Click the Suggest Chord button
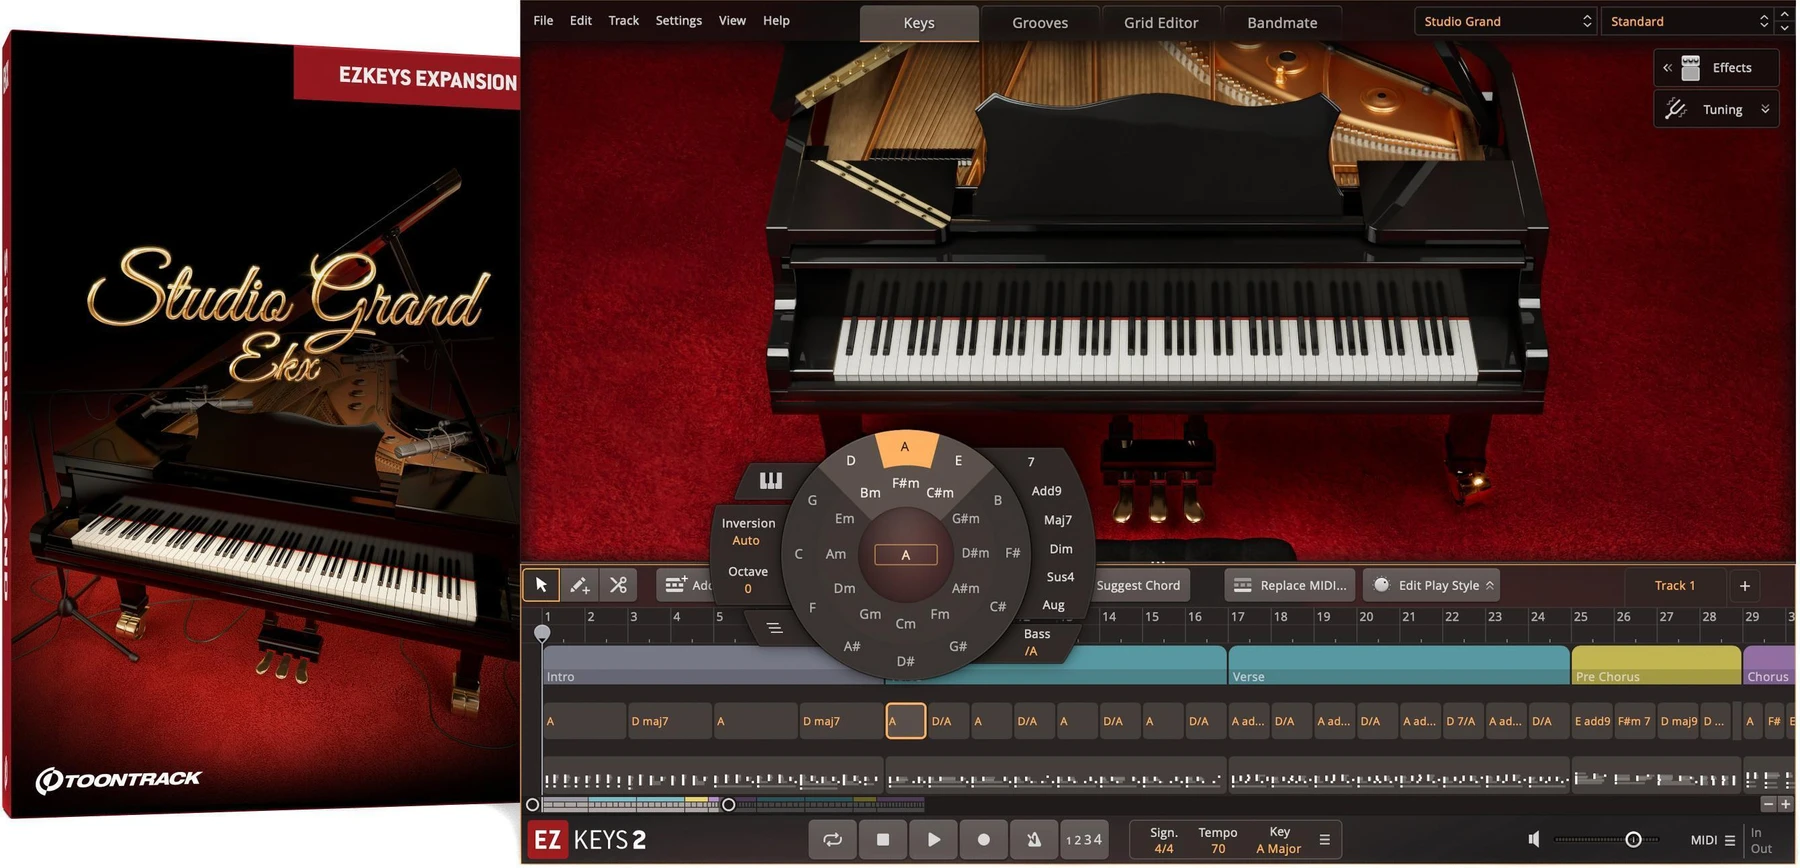 pos(1138,585)
